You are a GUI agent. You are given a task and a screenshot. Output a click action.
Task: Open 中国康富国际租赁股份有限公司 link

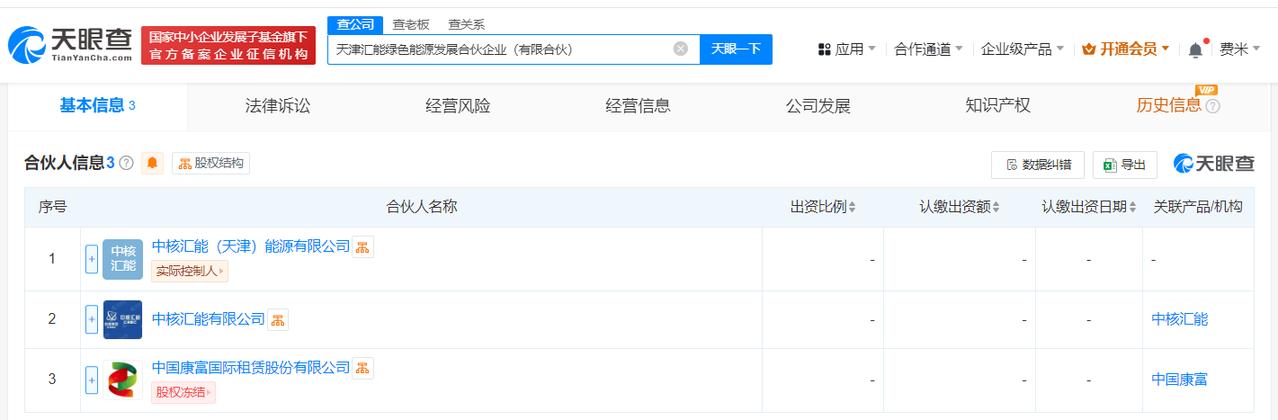point(251,367)
